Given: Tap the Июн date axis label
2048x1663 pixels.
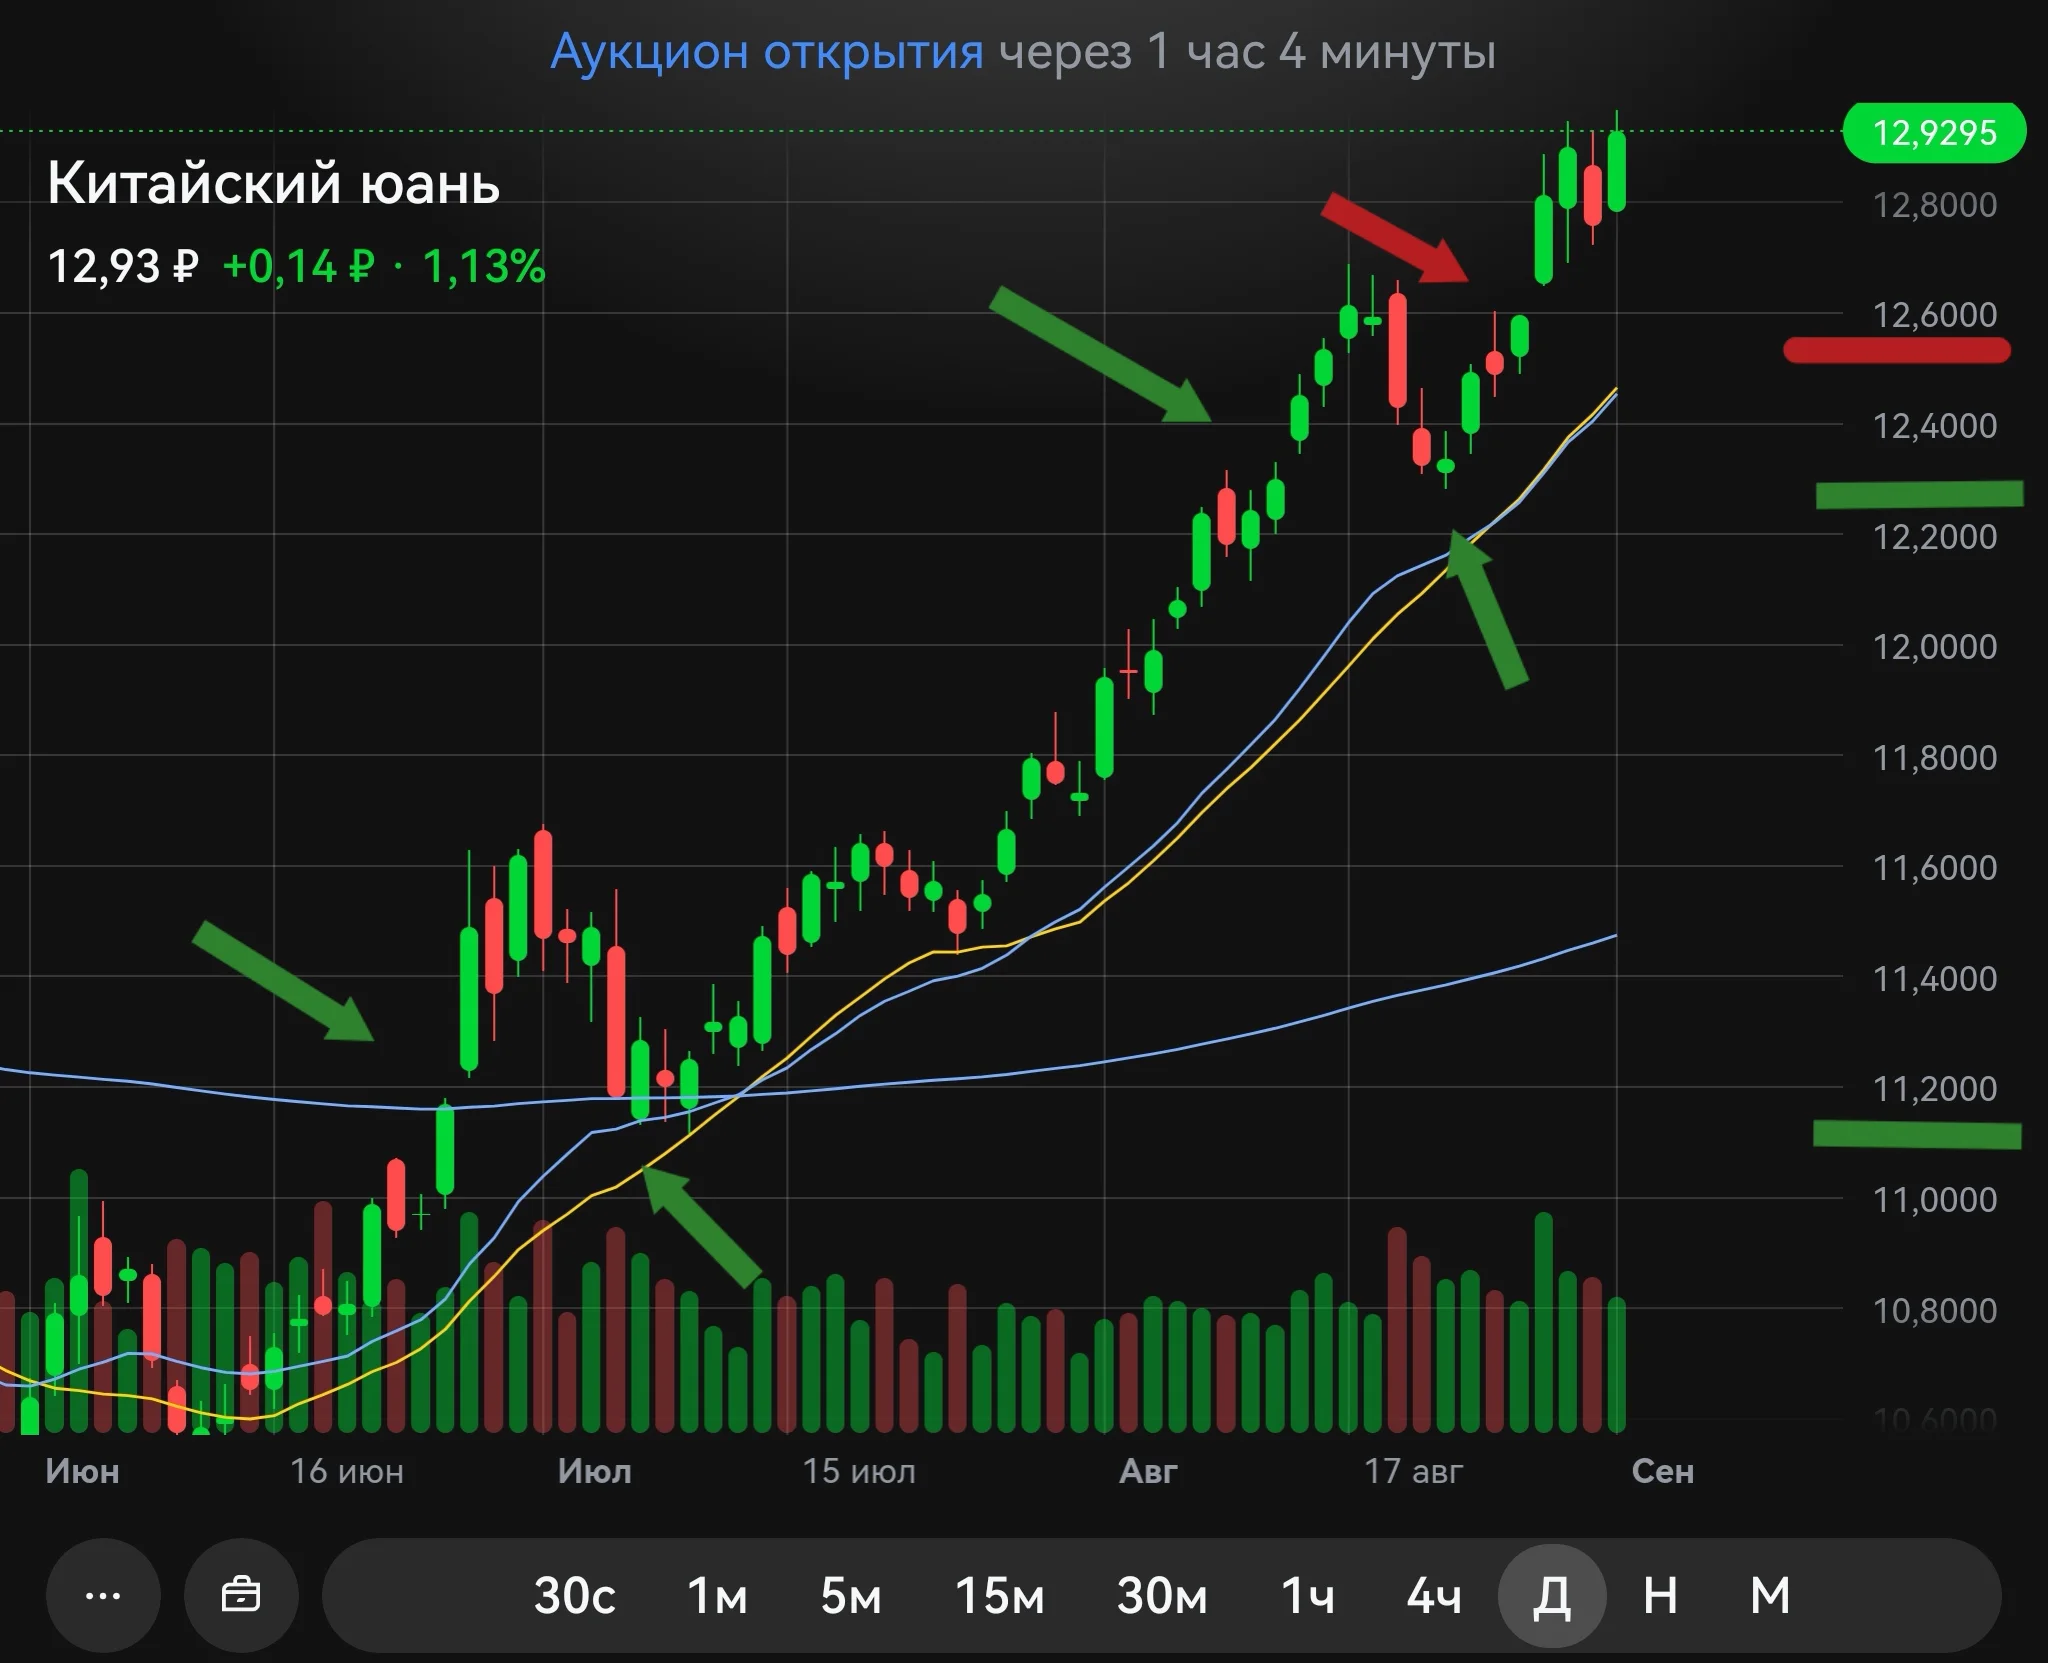Looking at the screenshot, I should [x=83, y=1472].
